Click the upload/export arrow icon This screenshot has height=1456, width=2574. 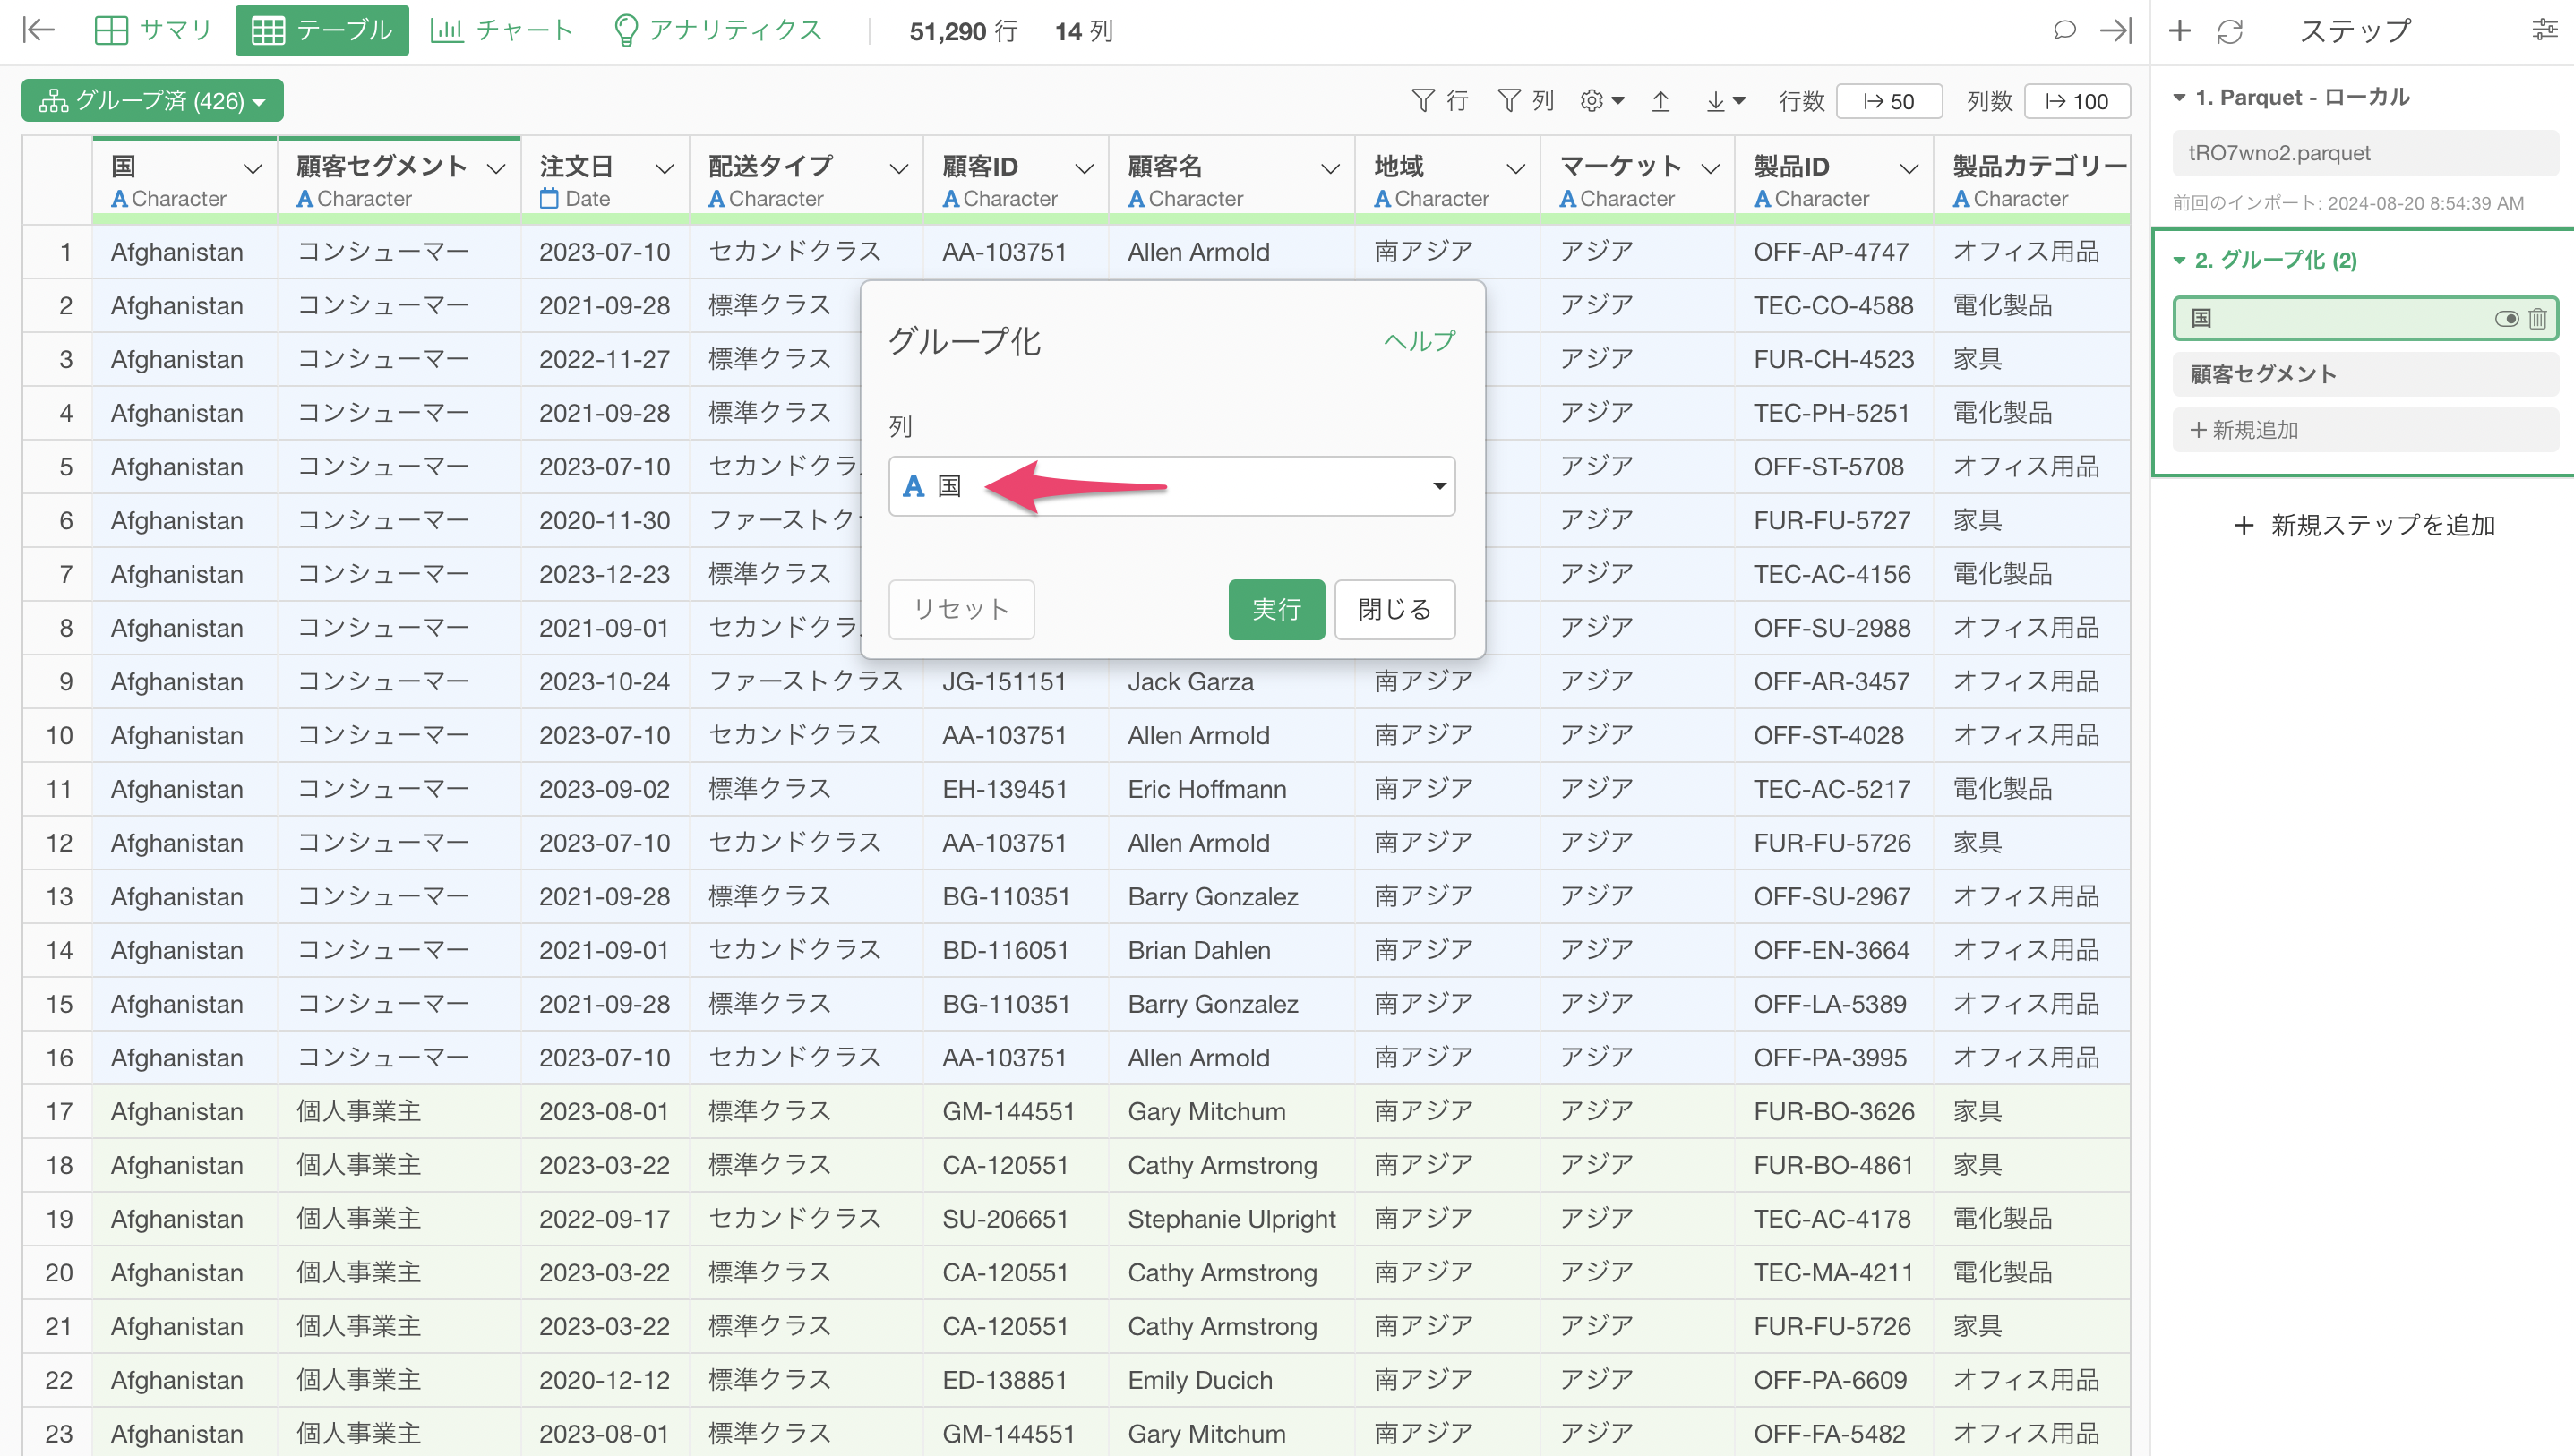(x=1660, y=101)
